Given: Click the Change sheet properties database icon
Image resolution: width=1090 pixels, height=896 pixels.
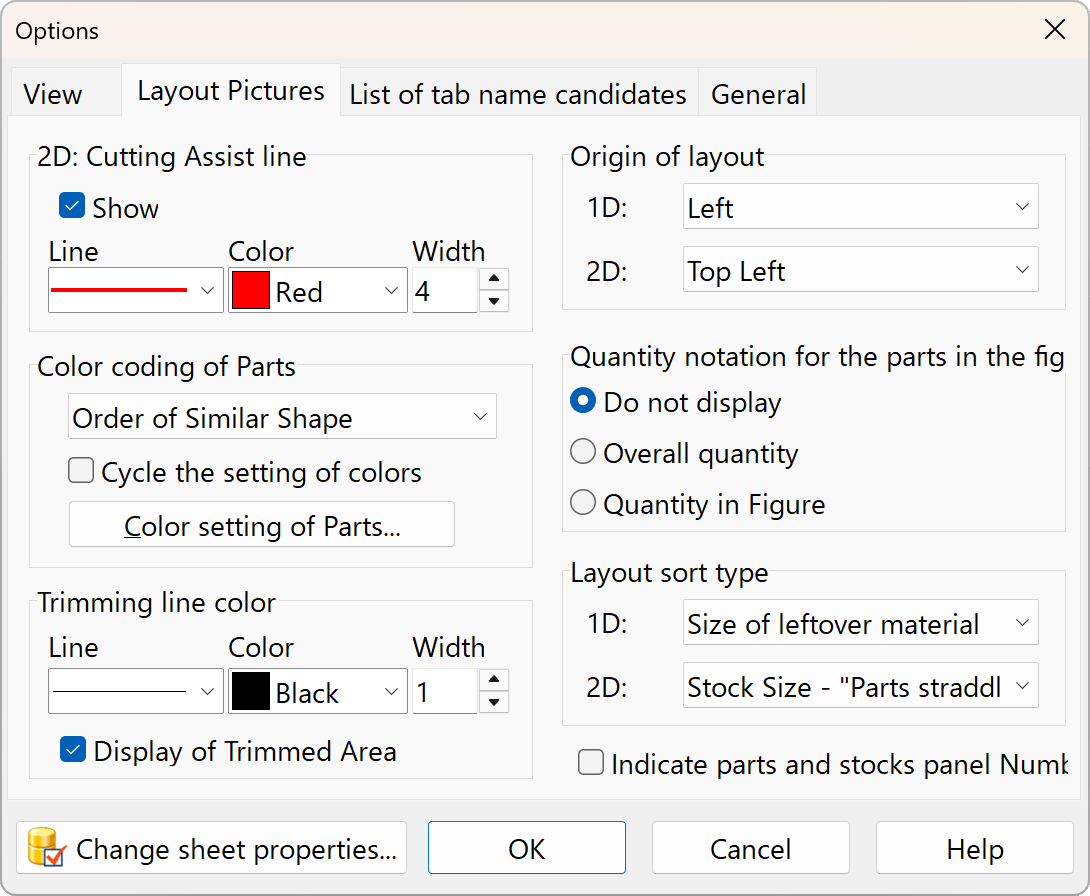Looking at the screenshot, I should click(46, 849).
